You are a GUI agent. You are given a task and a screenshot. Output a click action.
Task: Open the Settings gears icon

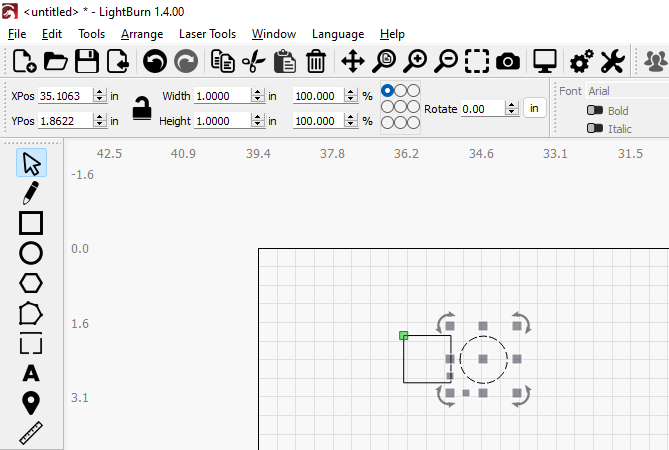pyautogui.click(x=582, y=61)
